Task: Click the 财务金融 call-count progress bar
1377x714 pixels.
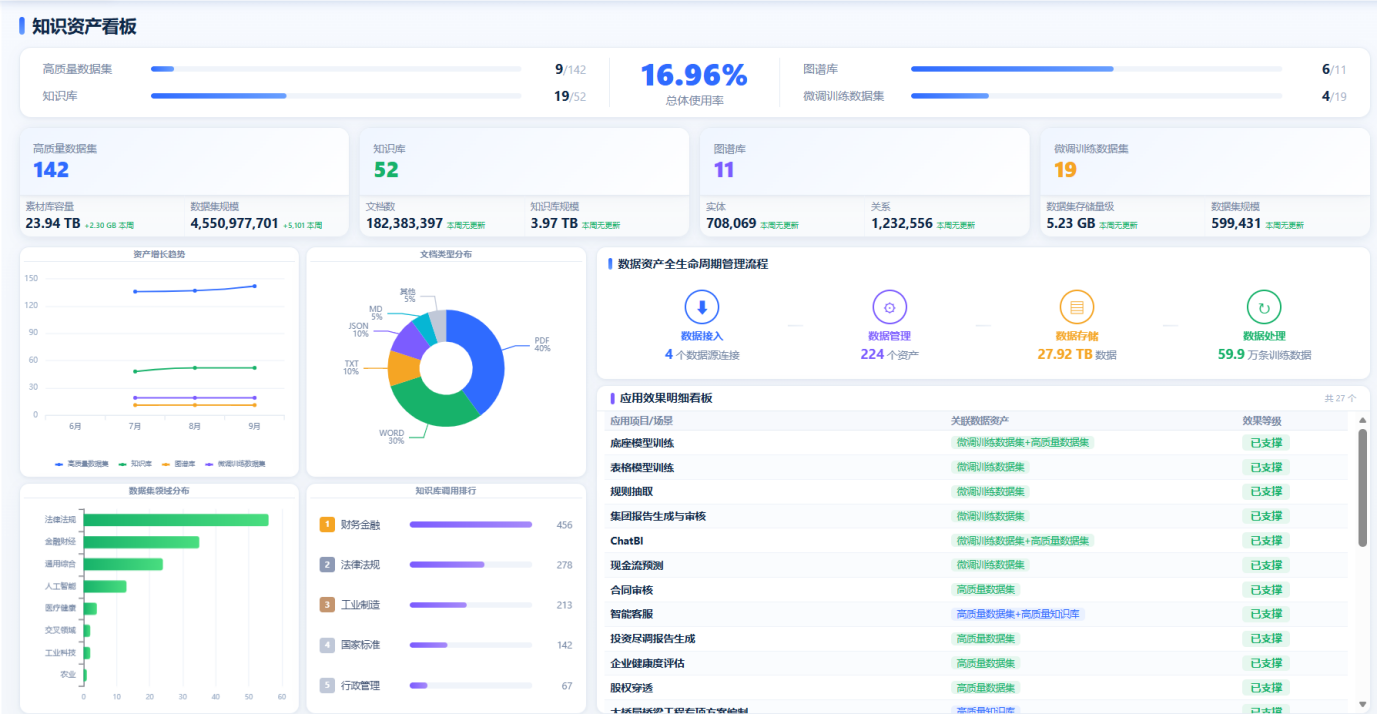Action: point(470,525)
